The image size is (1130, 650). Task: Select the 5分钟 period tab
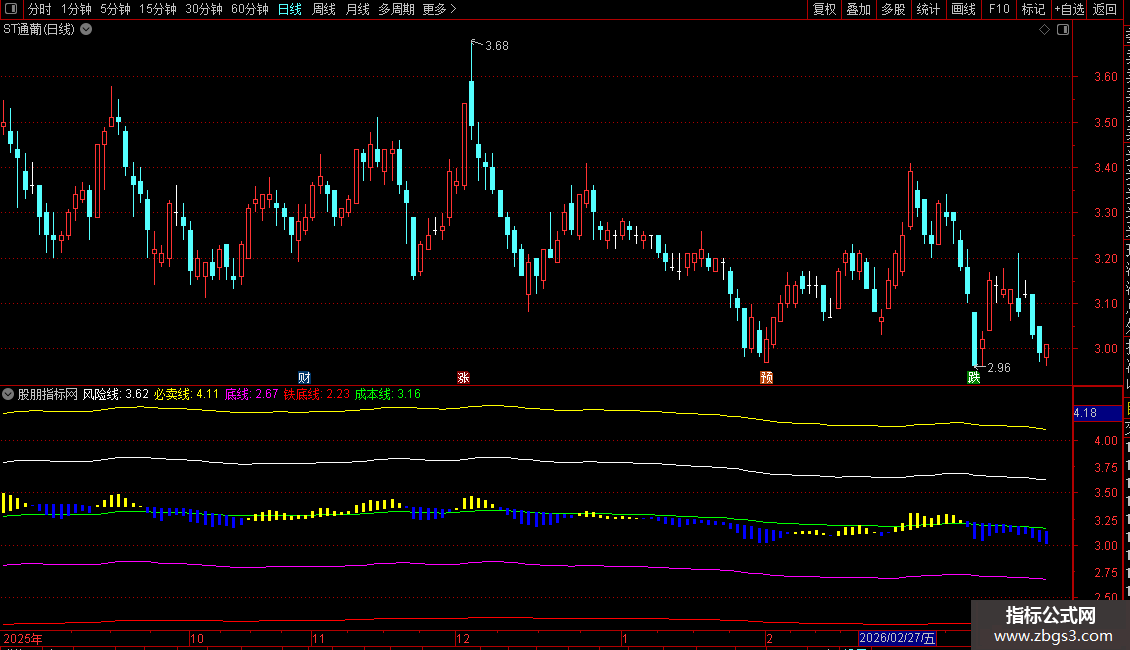[115, 9]
